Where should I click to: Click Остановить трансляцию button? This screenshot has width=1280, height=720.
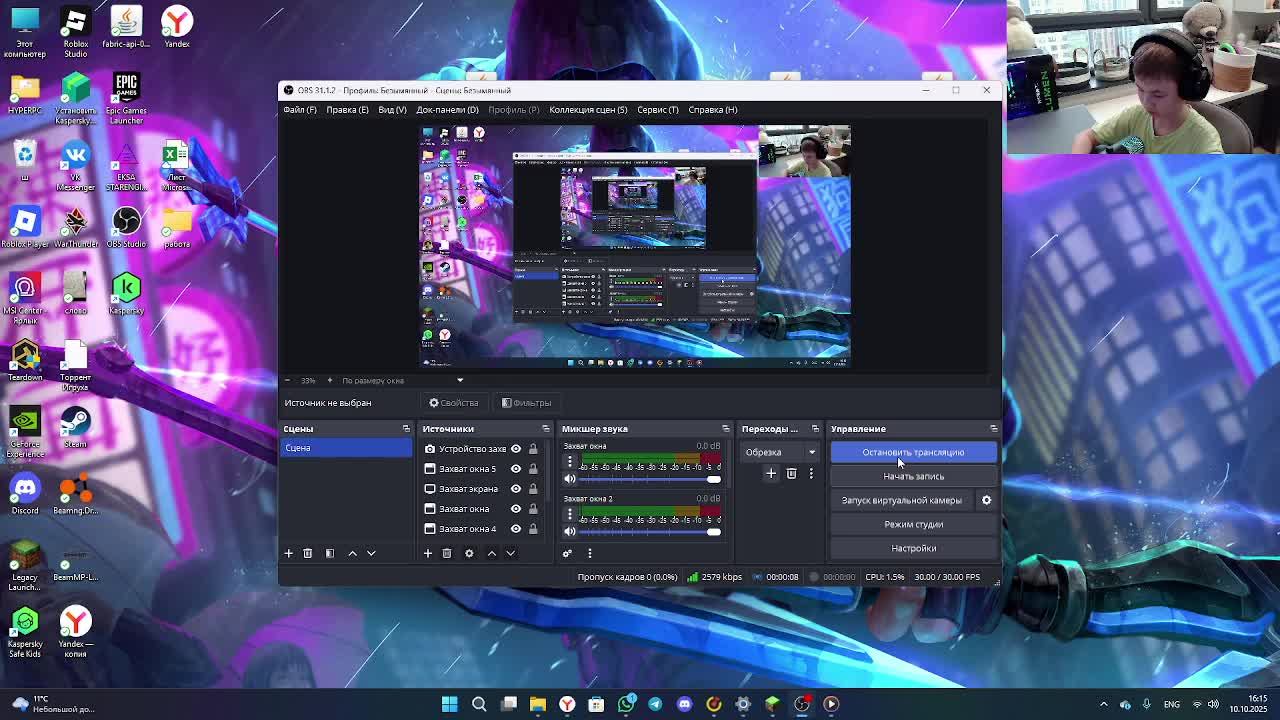(913, 452)
